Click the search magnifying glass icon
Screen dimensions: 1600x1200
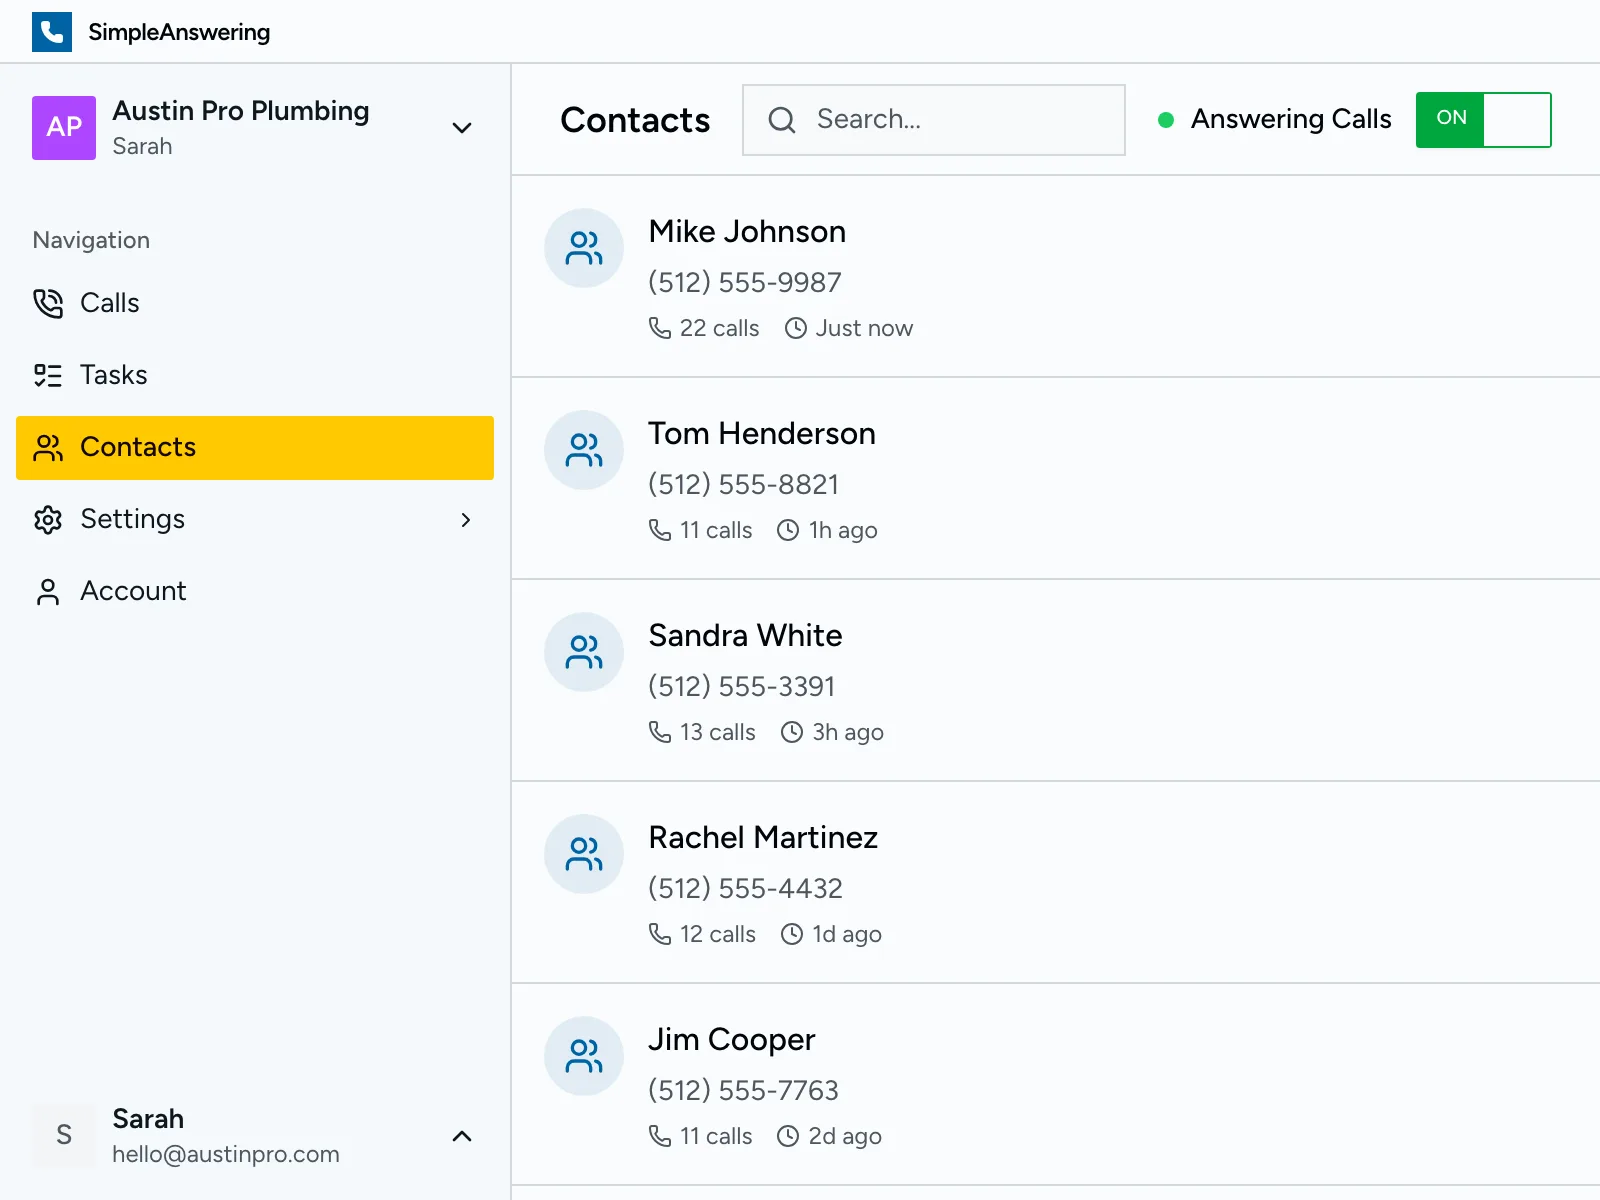pos(781,119)
